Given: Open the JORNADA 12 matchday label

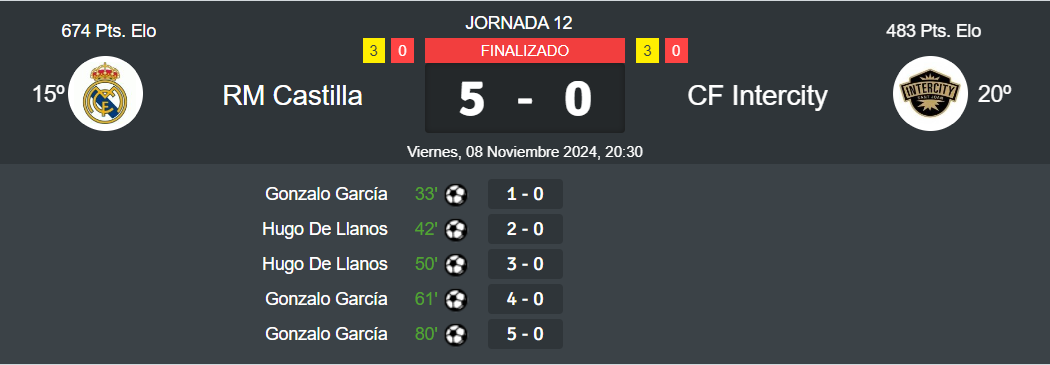Looking at the screenshot, I should tap(519, 23).
